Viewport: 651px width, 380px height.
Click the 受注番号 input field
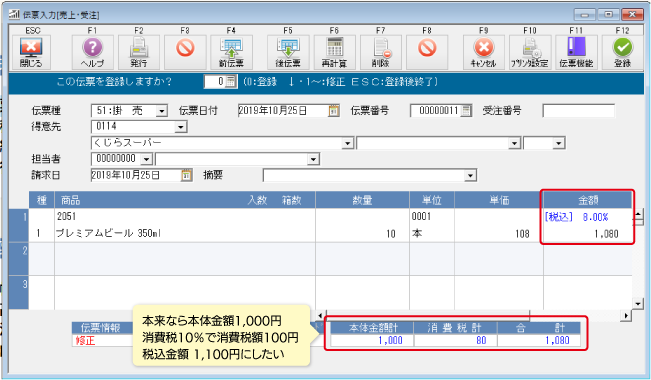pos(578,111)
